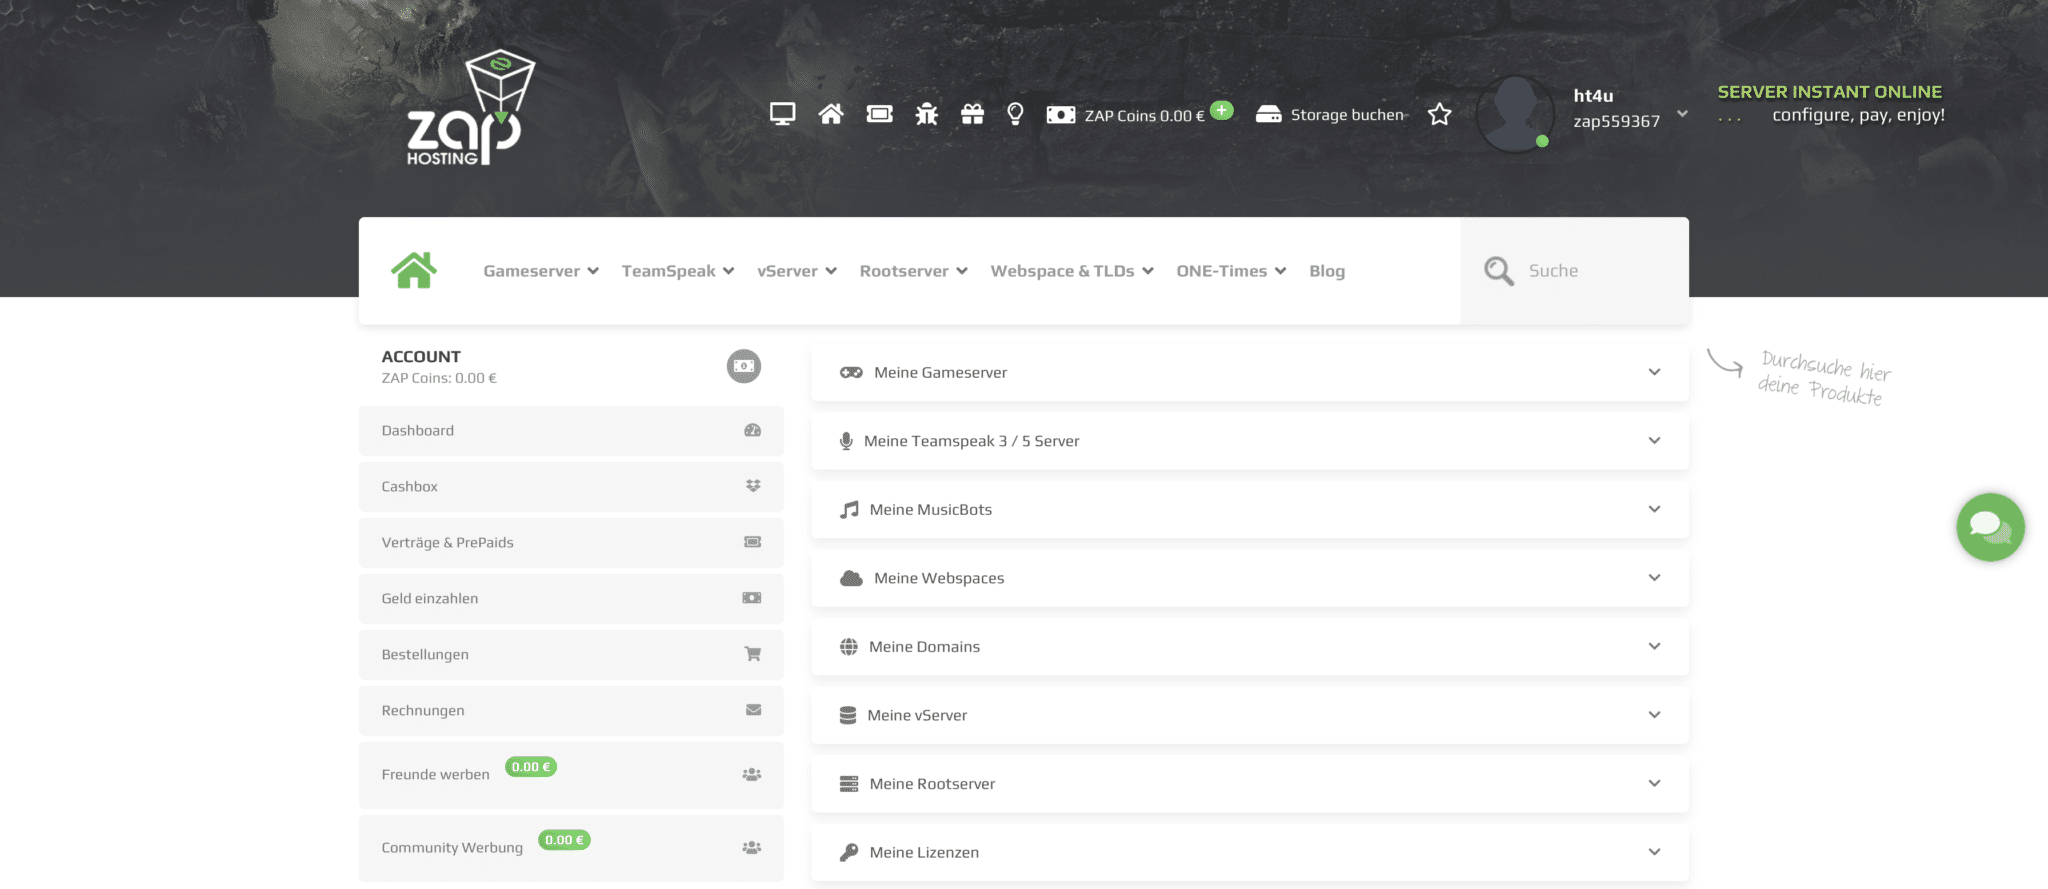Screen dimensions: 2048x889
Task: Expand Meine Domains chevron
Action: [1654, 646]
